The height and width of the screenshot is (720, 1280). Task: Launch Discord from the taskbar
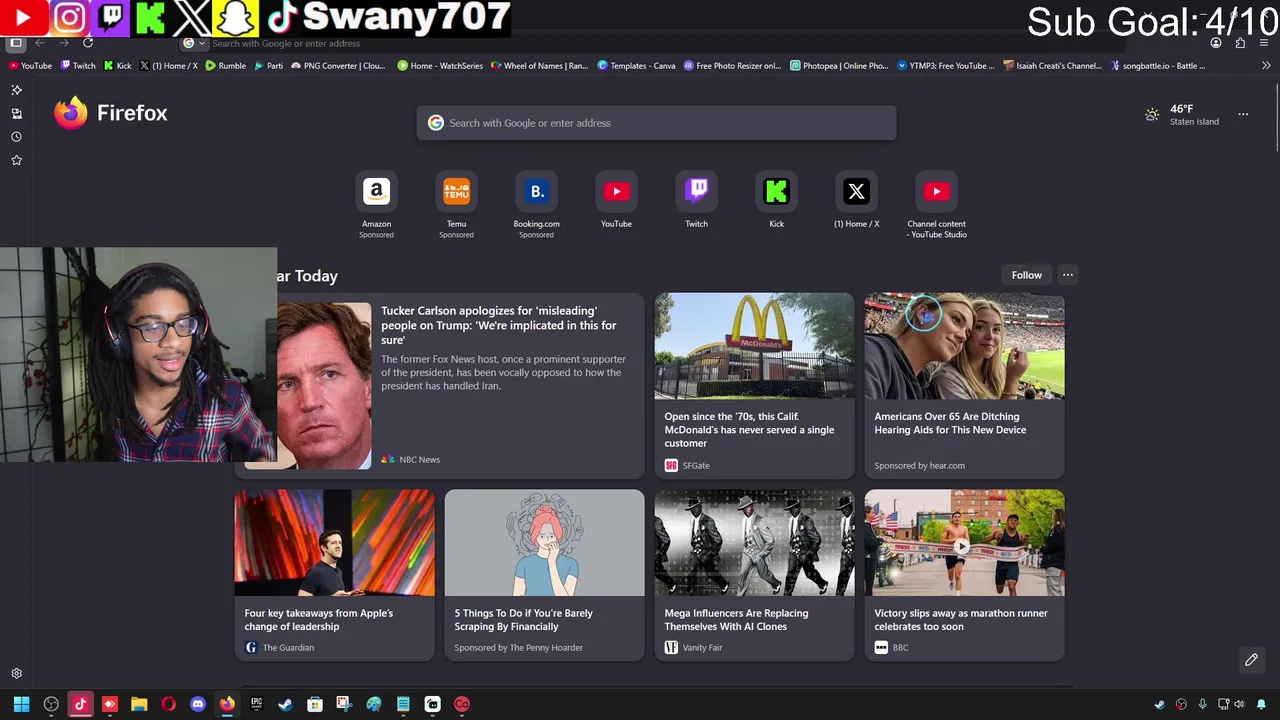(x=198, y=704)
